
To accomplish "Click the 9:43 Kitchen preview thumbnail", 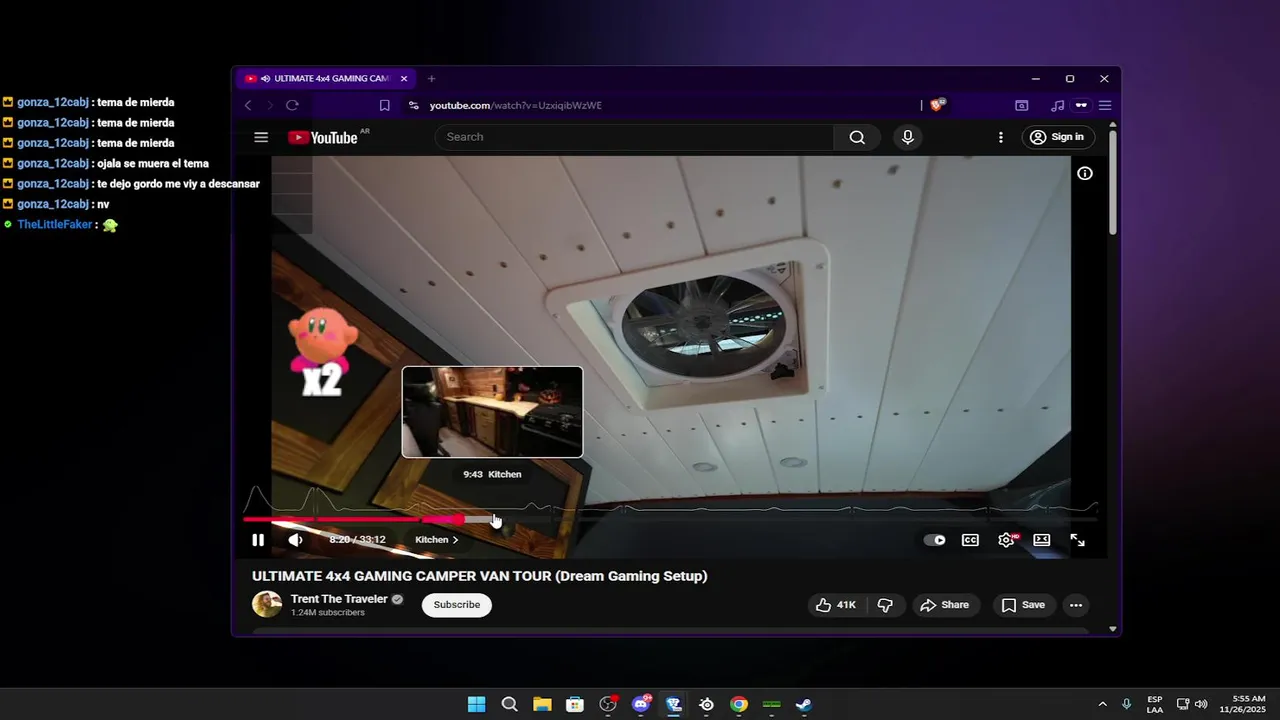I will click(x=492, y=412).
